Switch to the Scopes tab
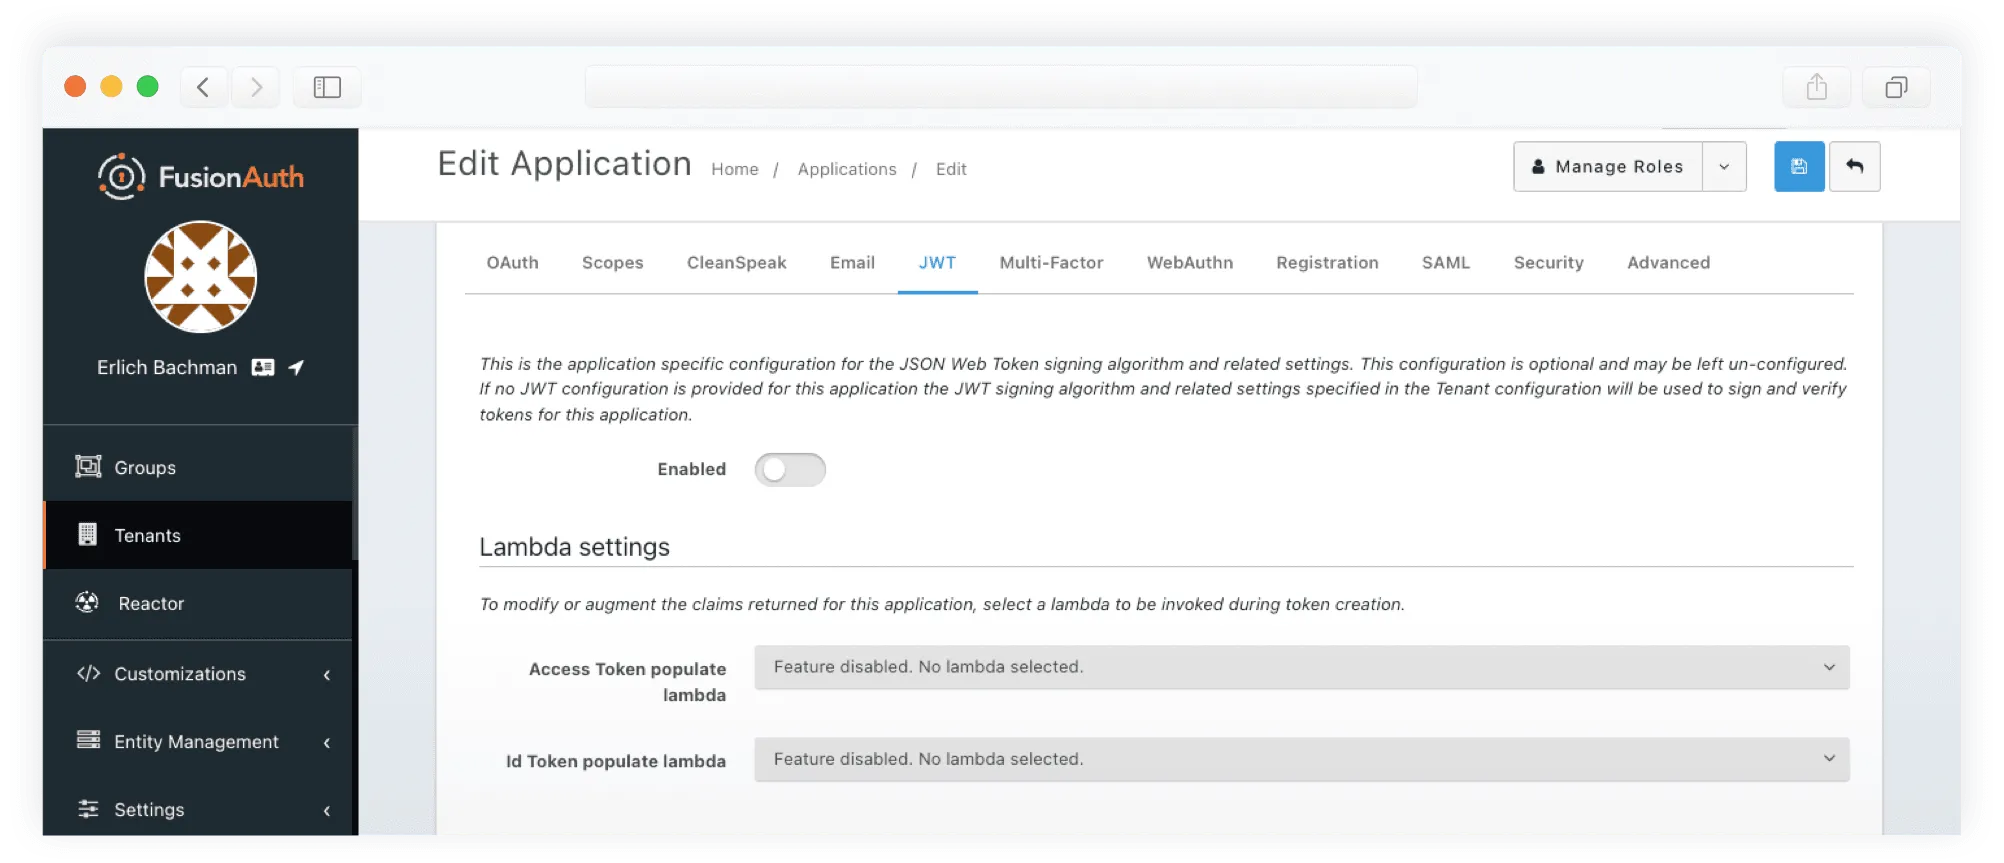 (613, 263)
